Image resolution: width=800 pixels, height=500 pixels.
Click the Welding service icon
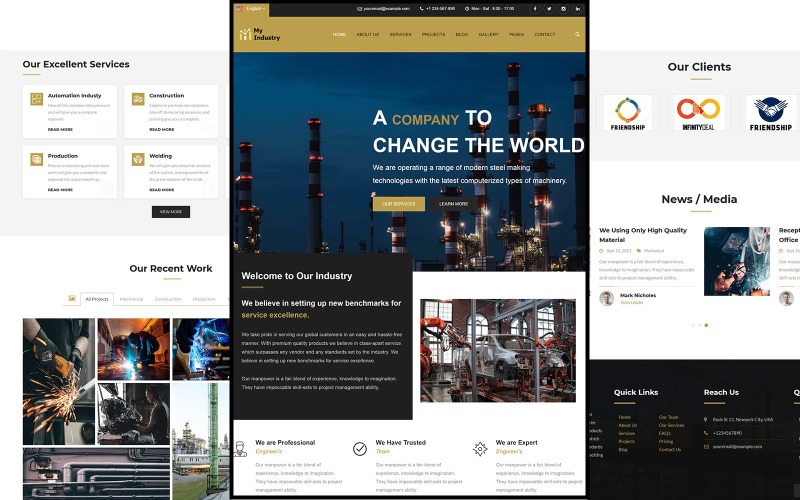pyautogui.click(x=138, y=159)
